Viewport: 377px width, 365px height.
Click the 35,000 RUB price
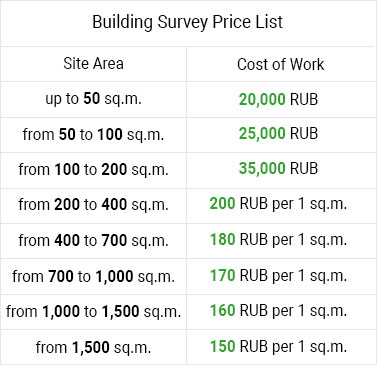pyautogui.click(x=278, y=168)
